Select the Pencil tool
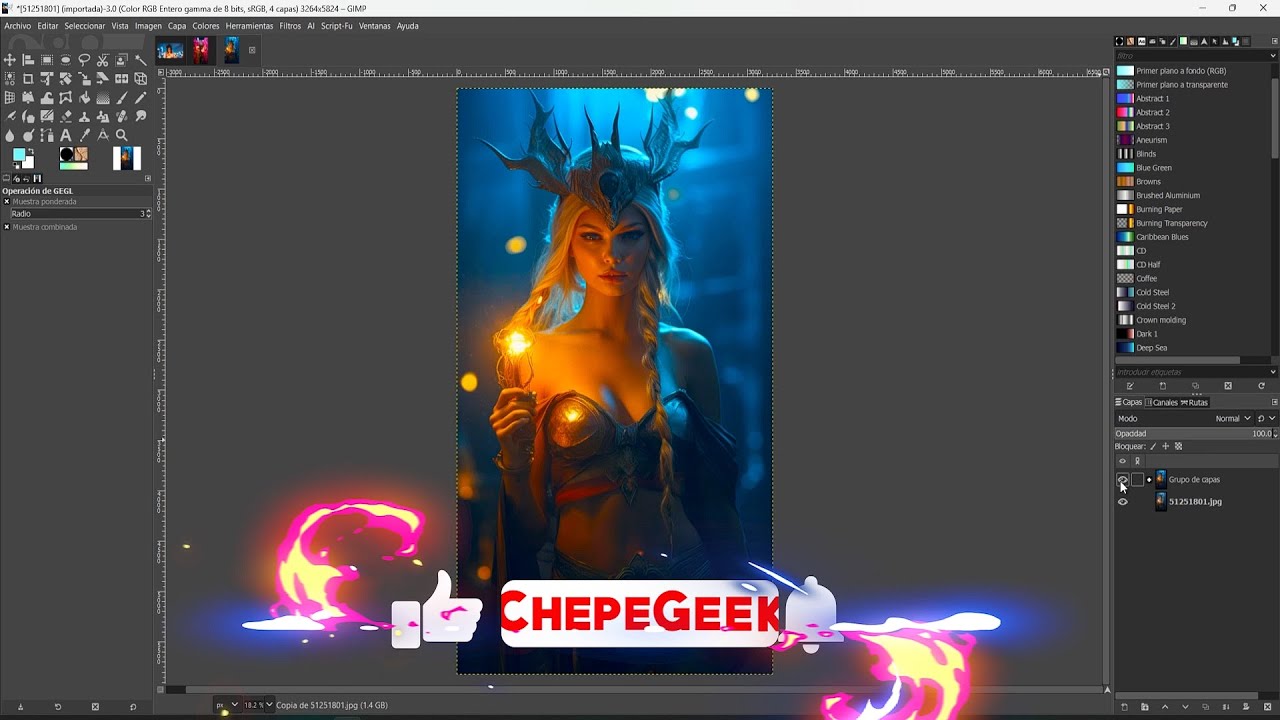This screenshot has width=1280, height=720. click(141, 97)
